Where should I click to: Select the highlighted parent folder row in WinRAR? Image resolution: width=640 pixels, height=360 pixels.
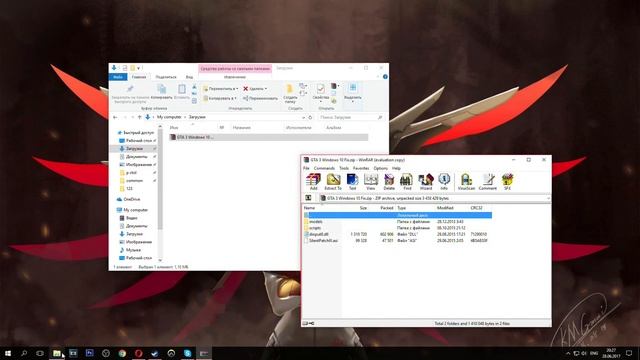coord(398,215)
